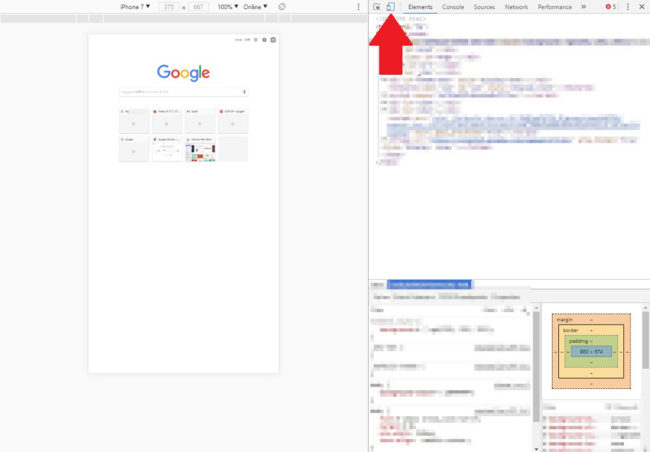Open the Performance tab
The height and width of the screenshot is (452, 650).
[555, 7]
